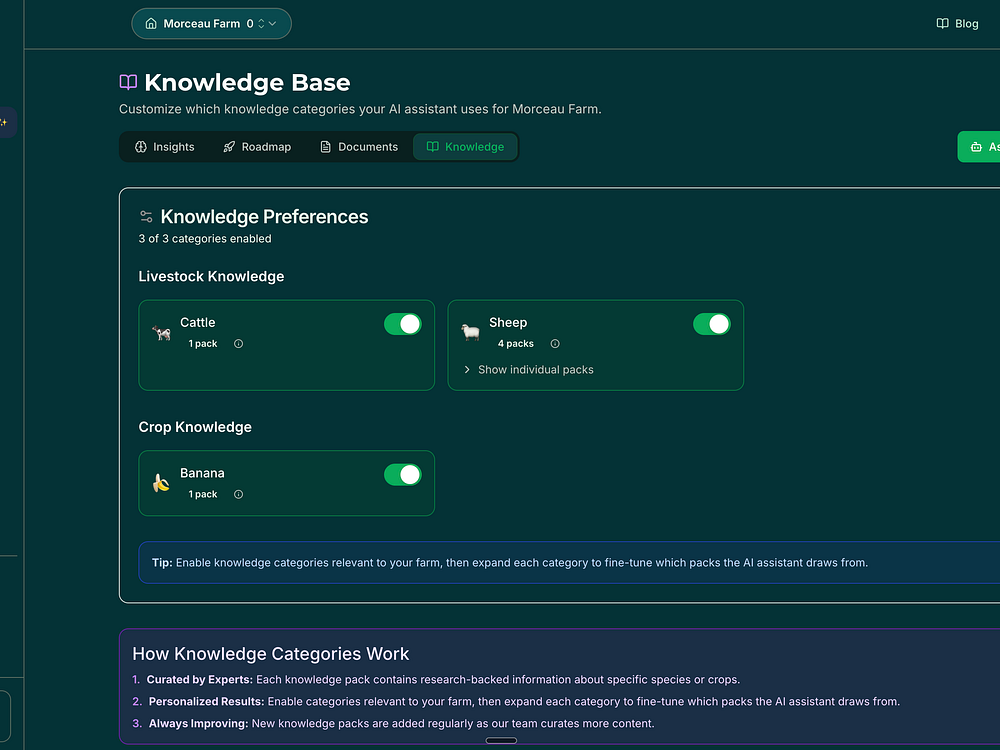Click the brain icon on the Insights tab

click(141, 147)
